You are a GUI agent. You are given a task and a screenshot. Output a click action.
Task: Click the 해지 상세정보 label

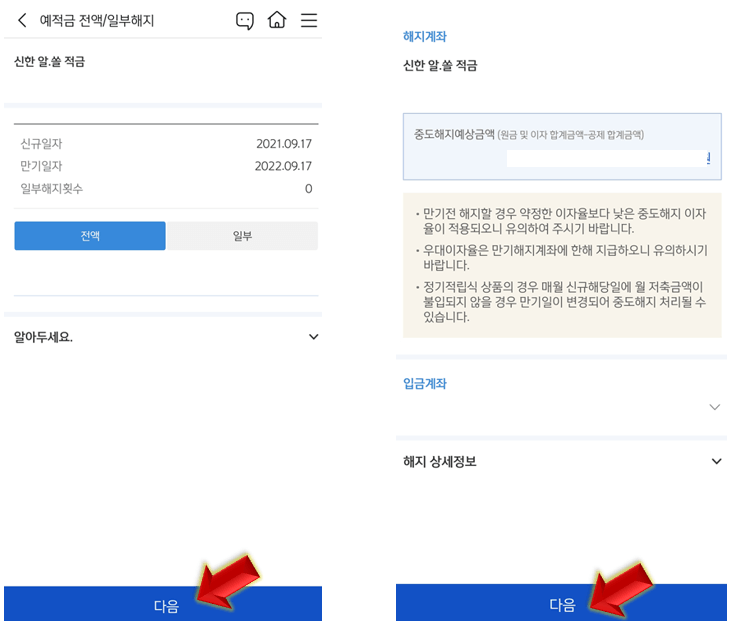click(x=439, y=462)
